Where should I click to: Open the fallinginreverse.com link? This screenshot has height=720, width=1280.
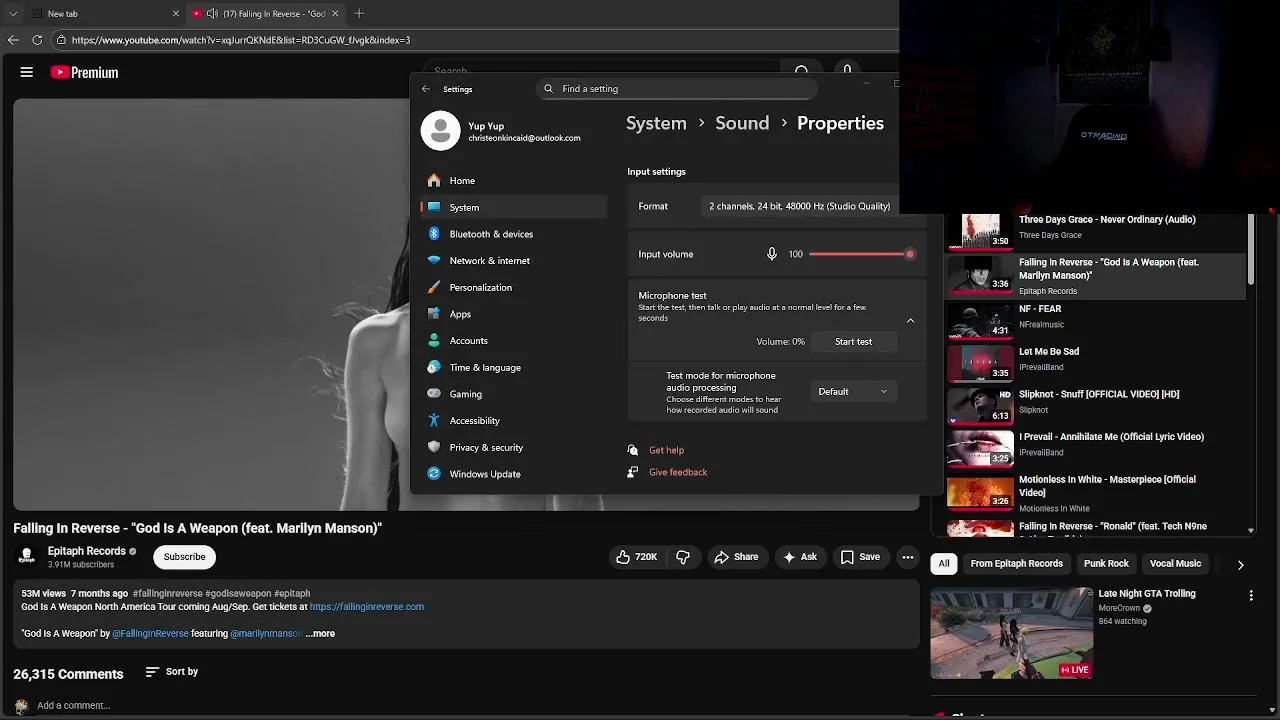pyautogui.click(x=367, y=607)
